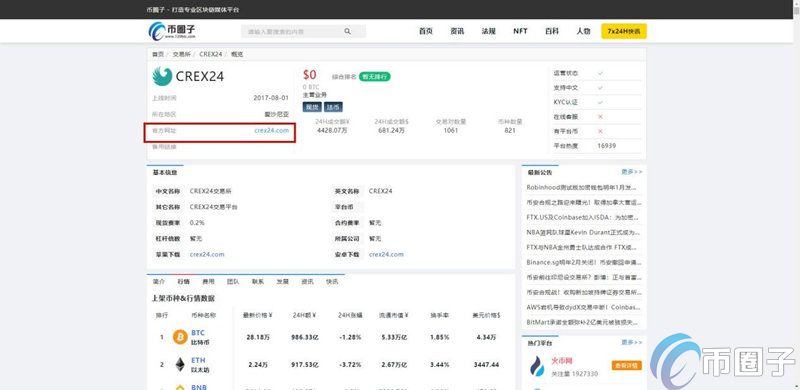The width and height of the screenshot is (800, 390).
Task: Open 更多>> beside 最新公告
Action: pyautogui.click(x=632, y=172)
